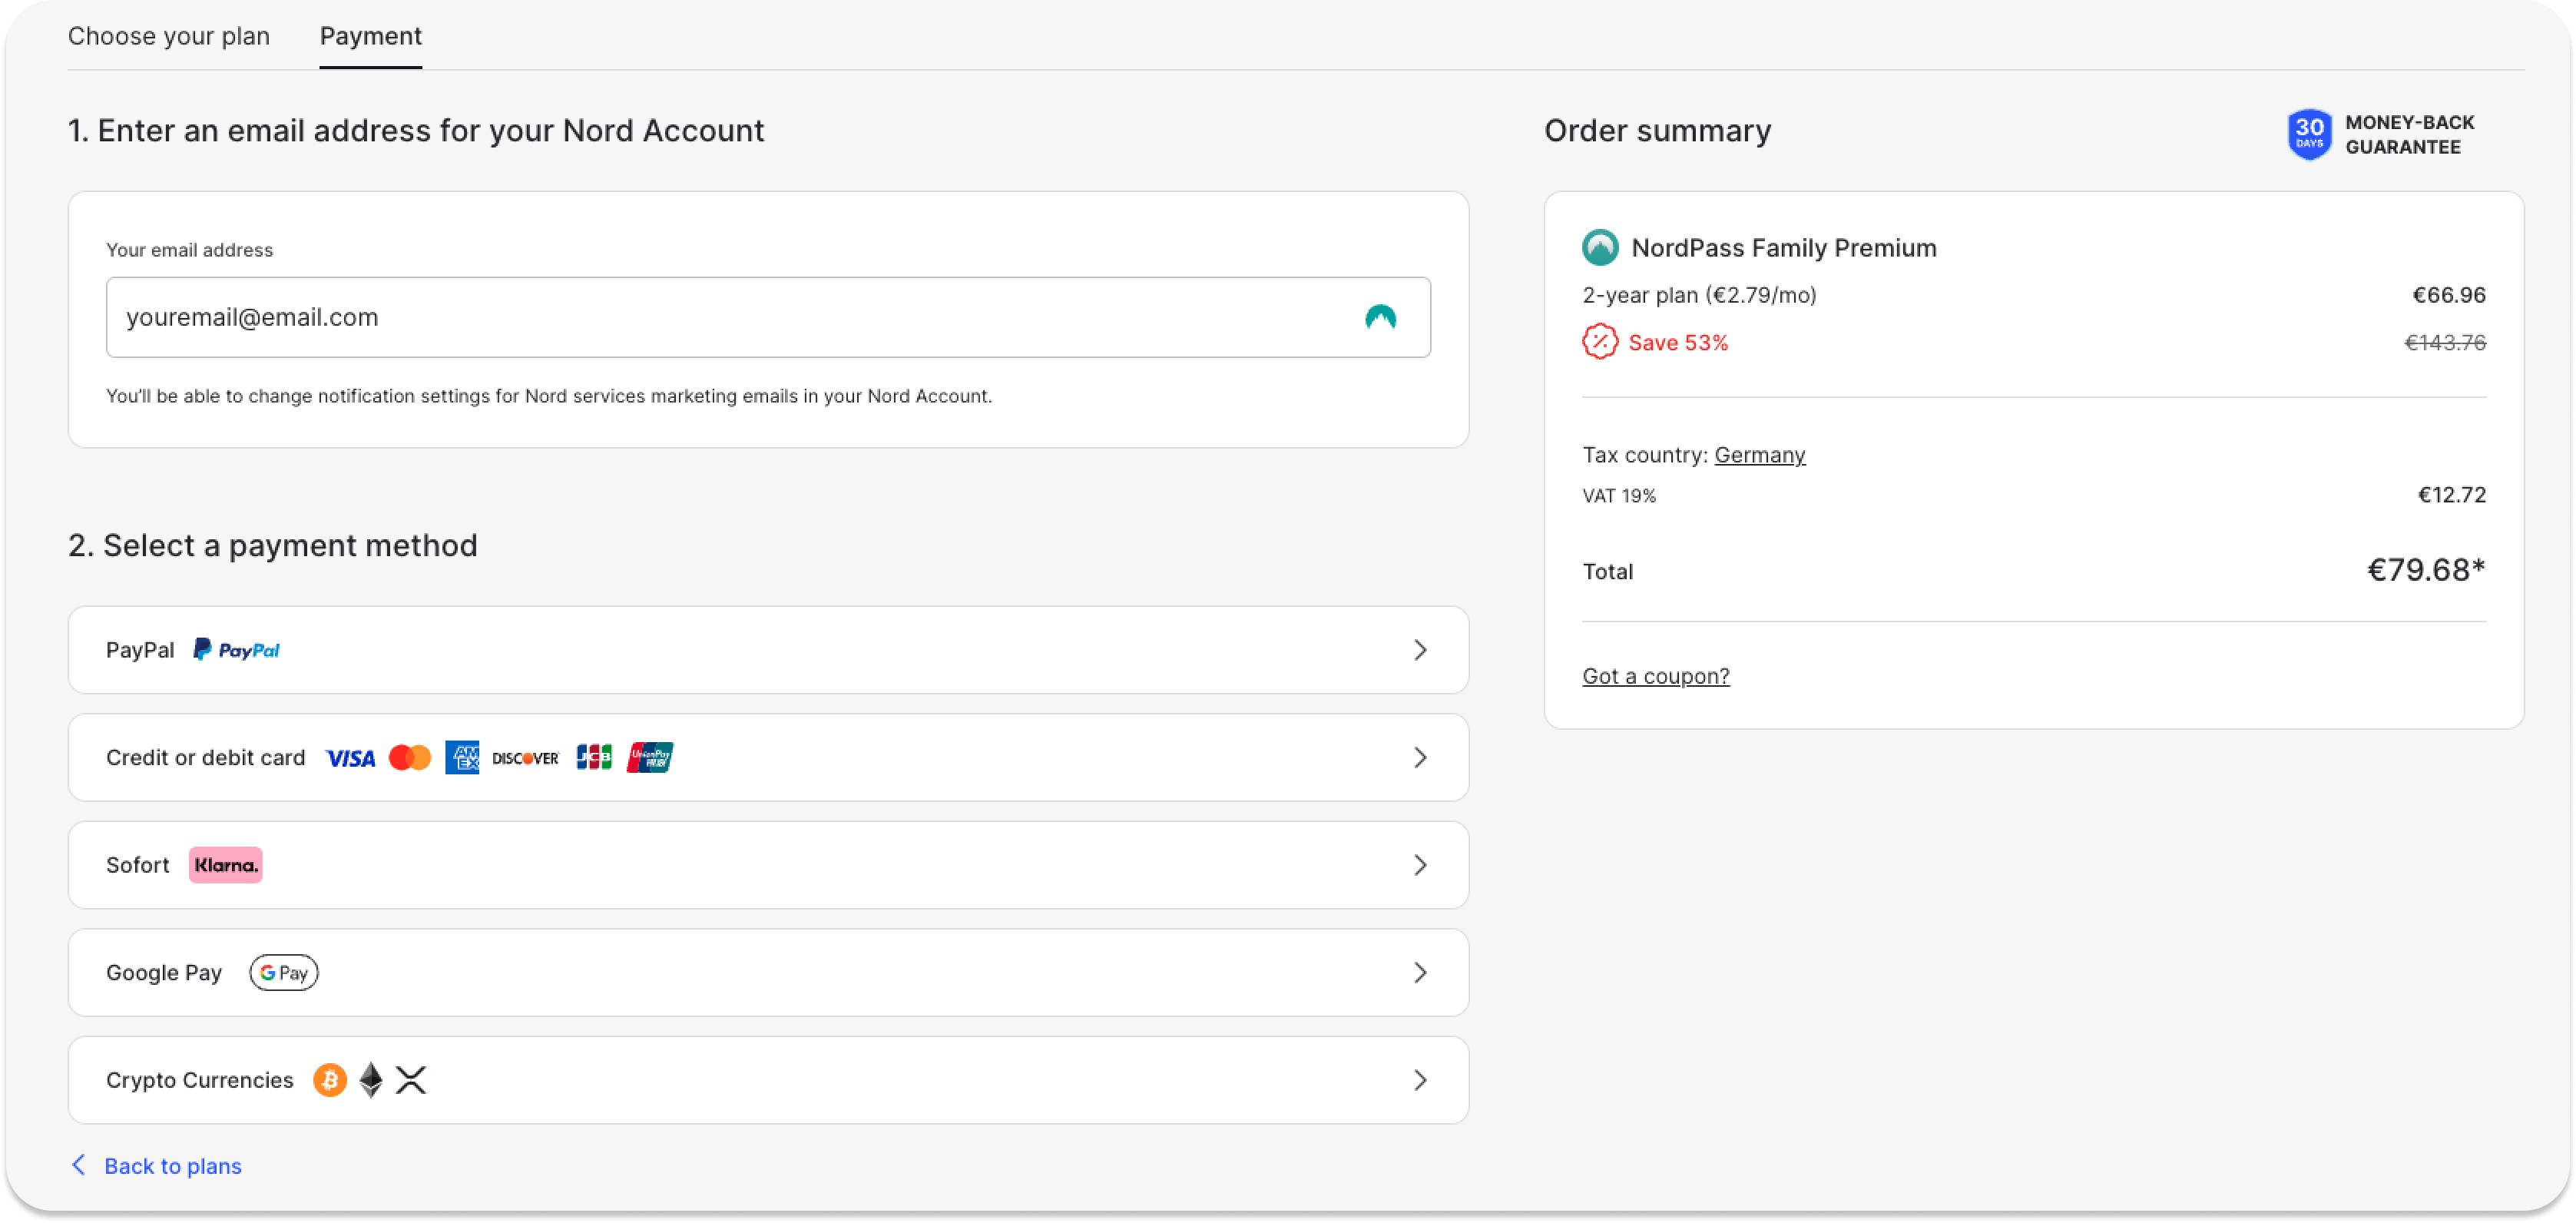Viewport: 2576px width, 1223px height.
Task: Click the Visa card logo
Action: [x=350, y=758]
